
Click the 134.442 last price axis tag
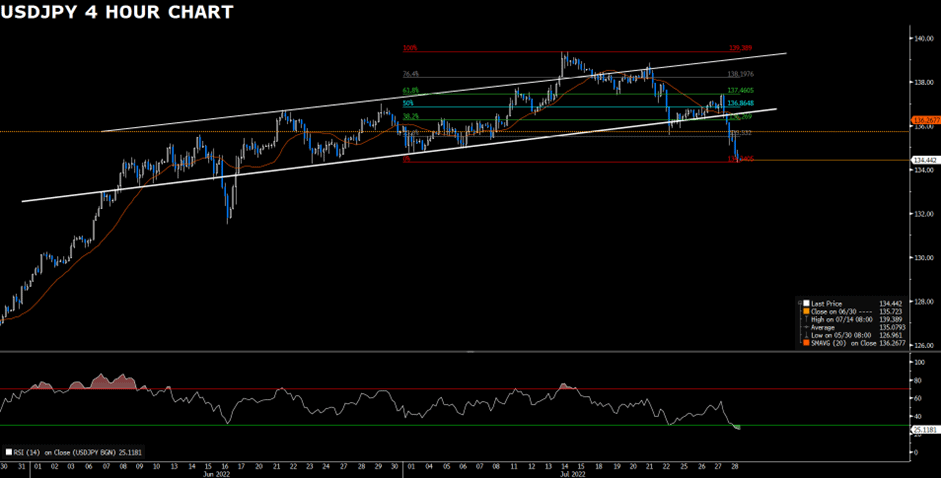coord(924,160)
